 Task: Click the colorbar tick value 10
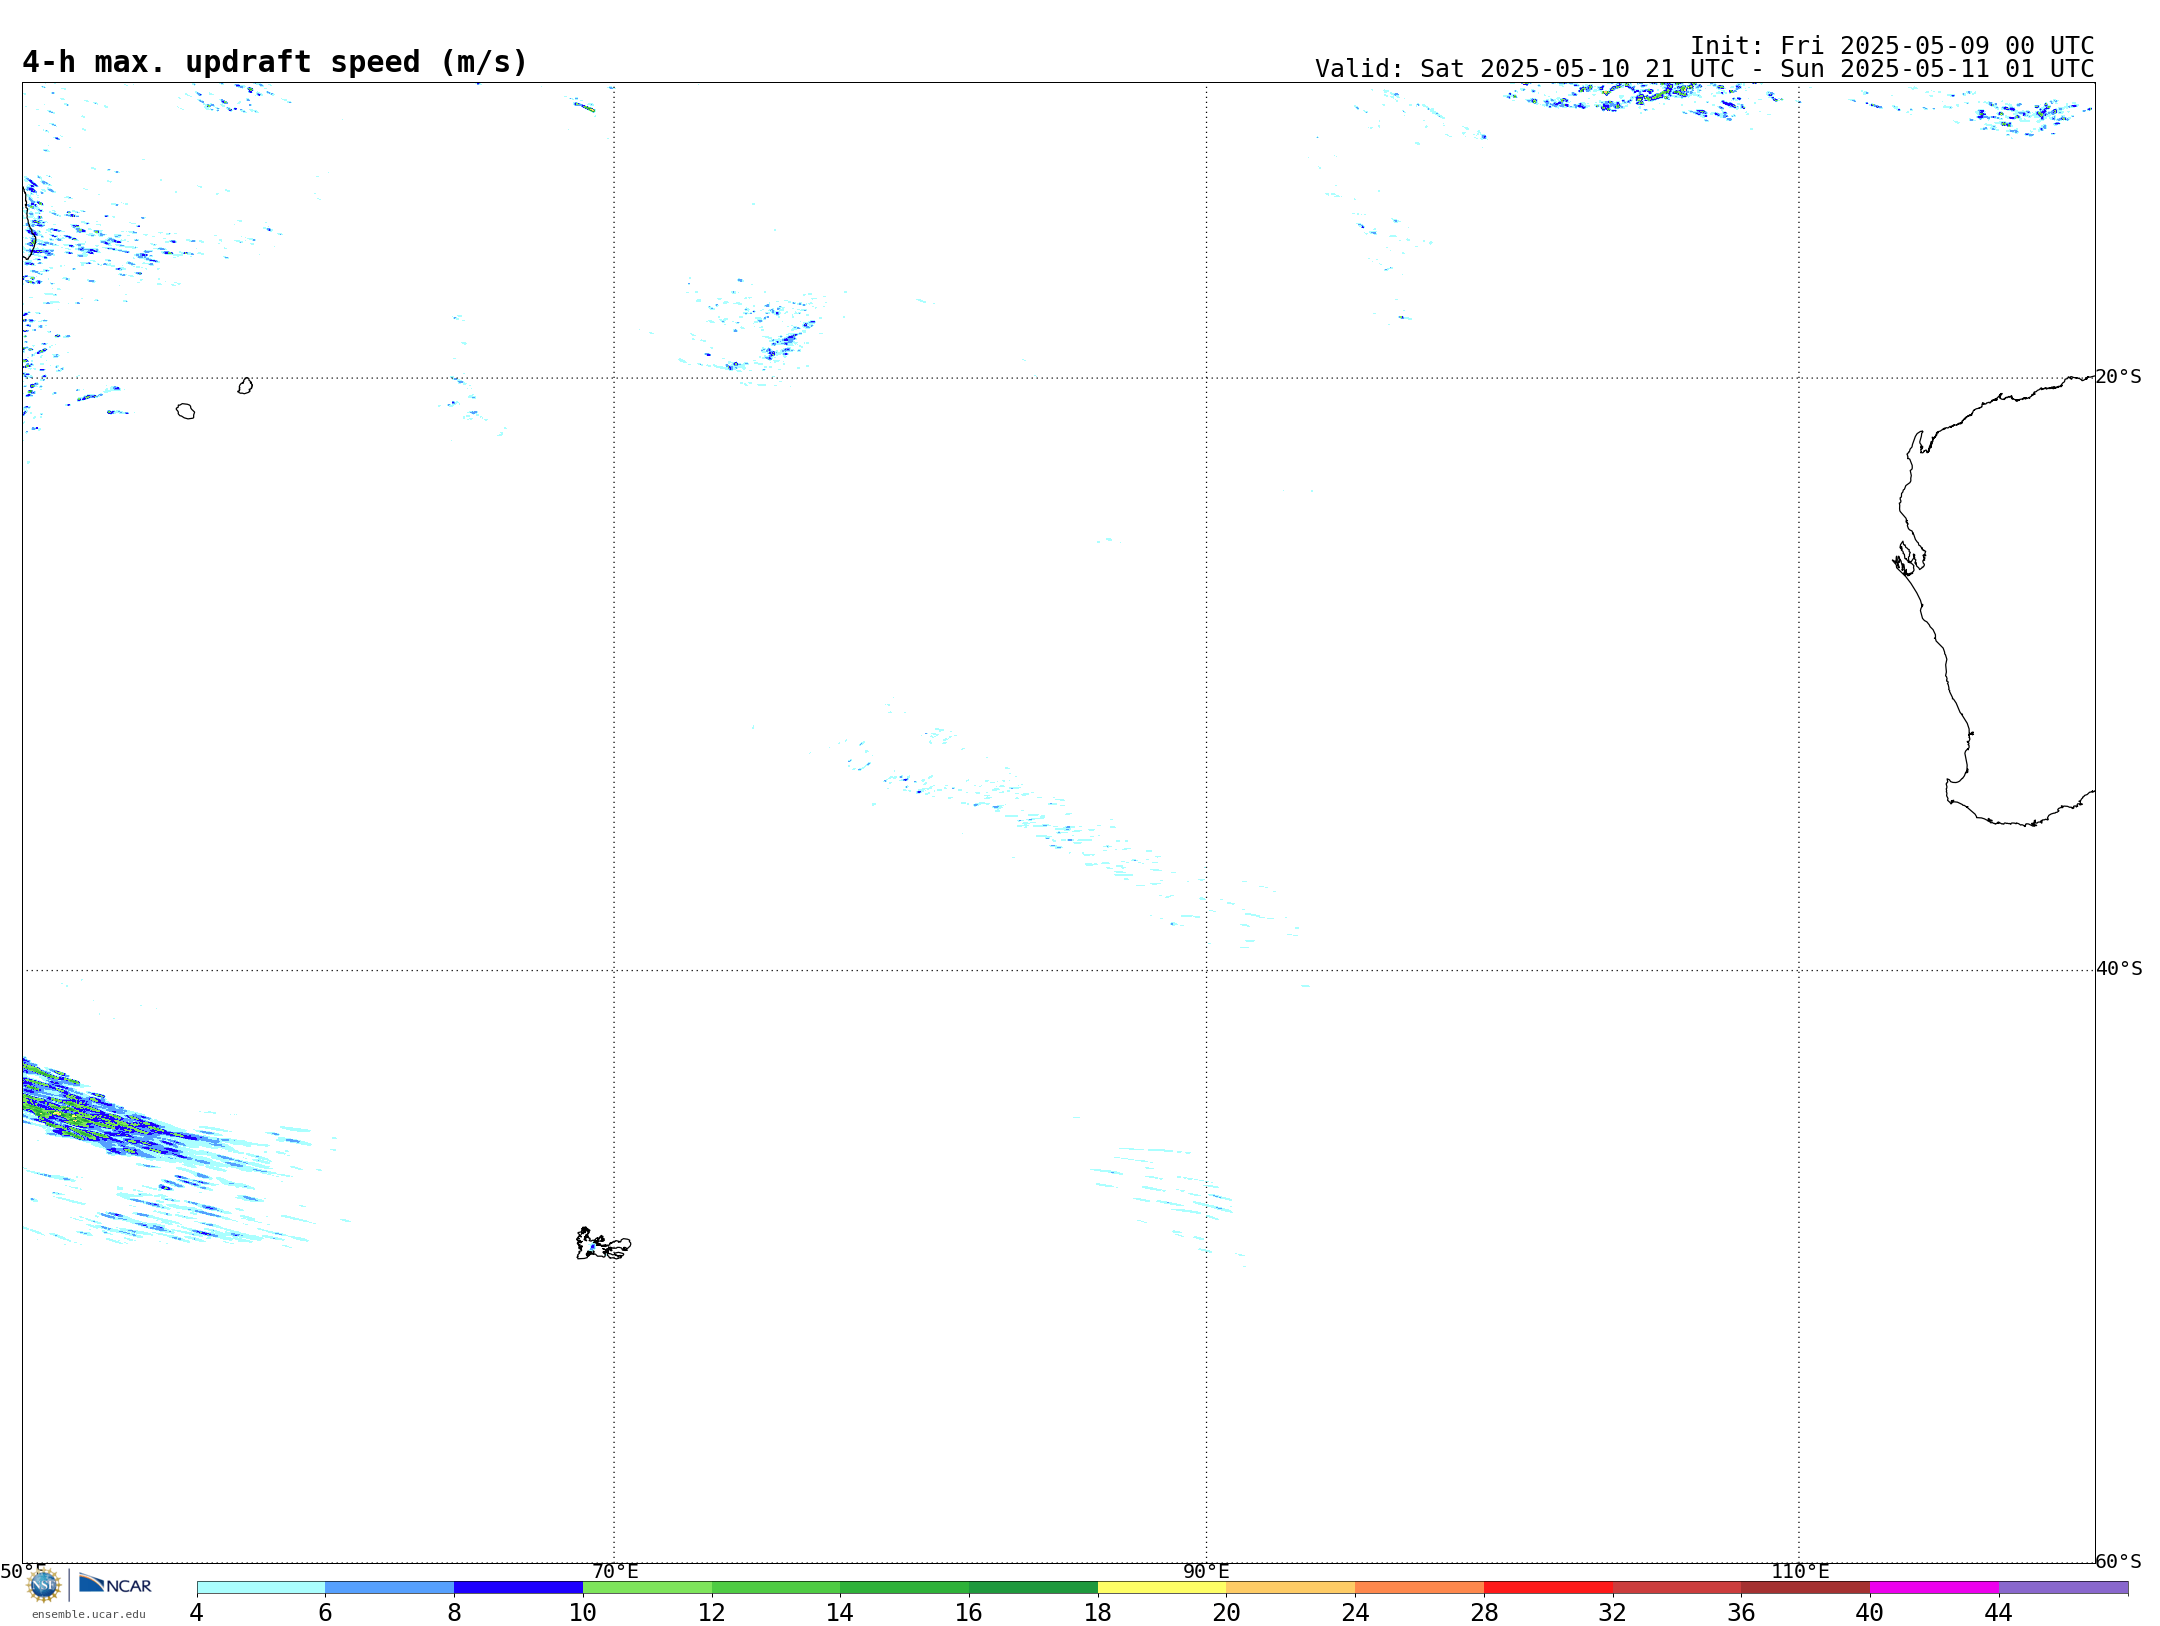pyautogui.click(x=583, y=1612)
